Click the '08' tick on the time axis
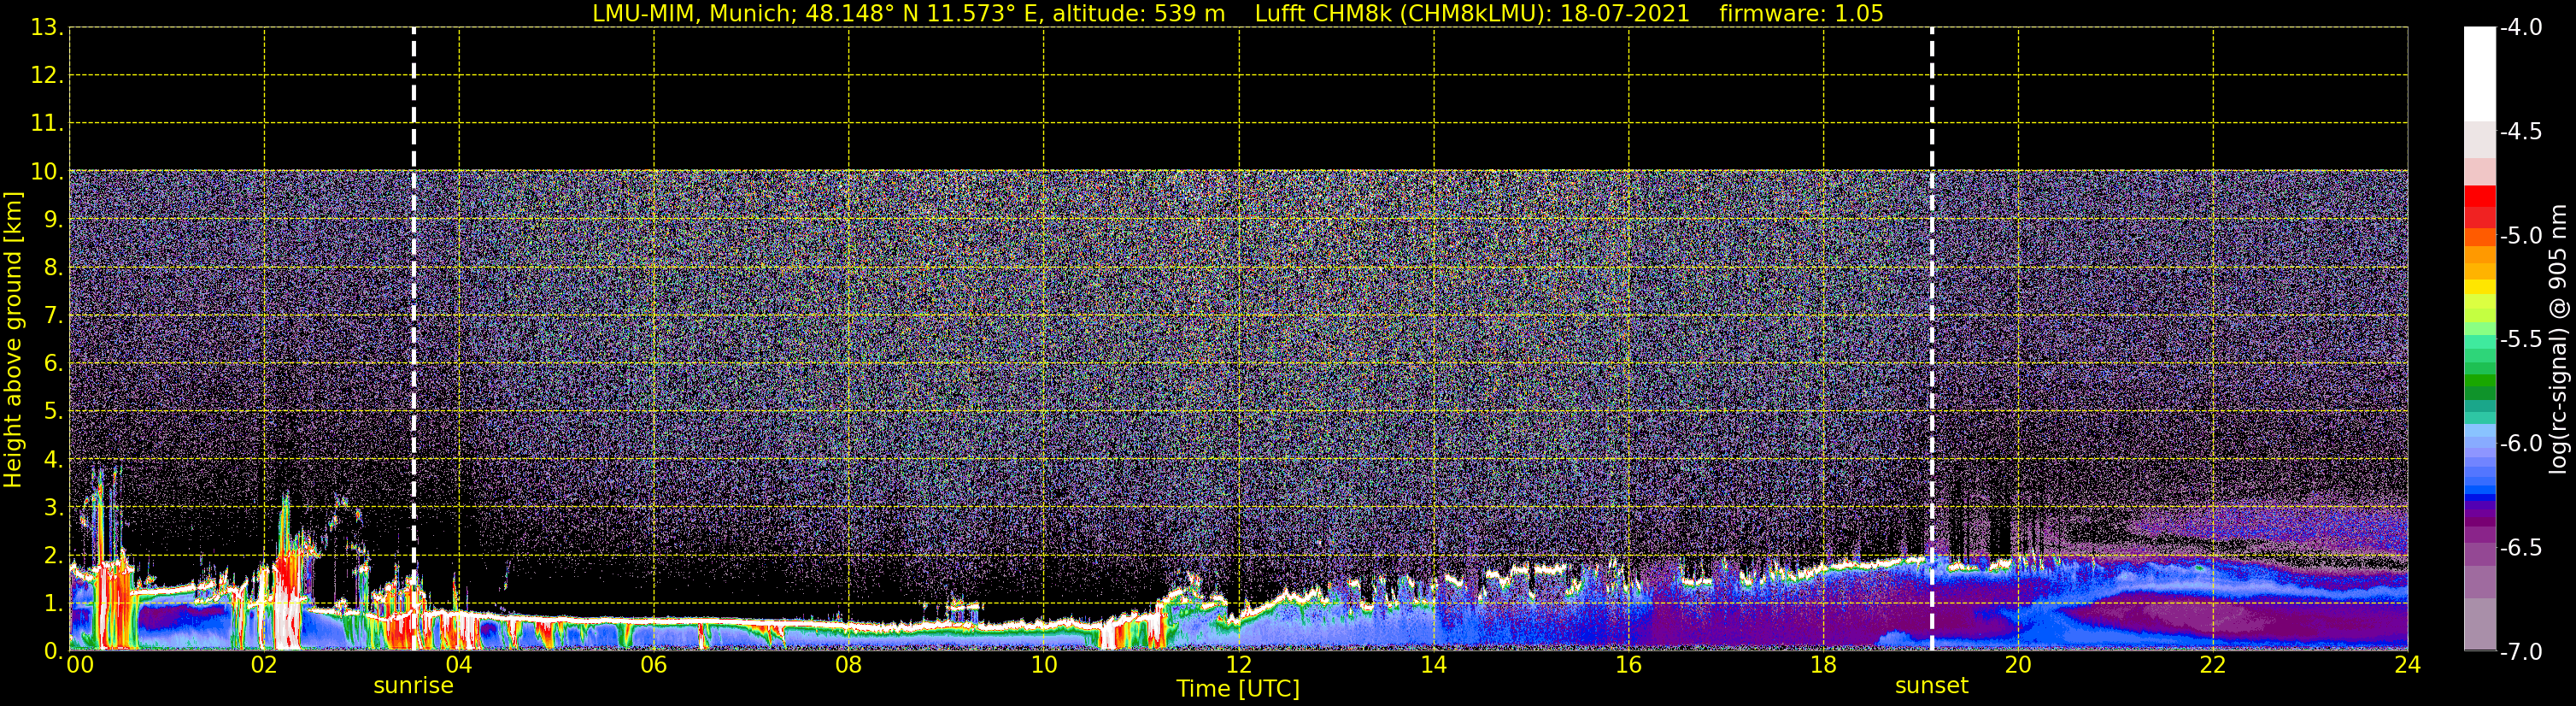The image size is (2576, 706). (849, 665)
